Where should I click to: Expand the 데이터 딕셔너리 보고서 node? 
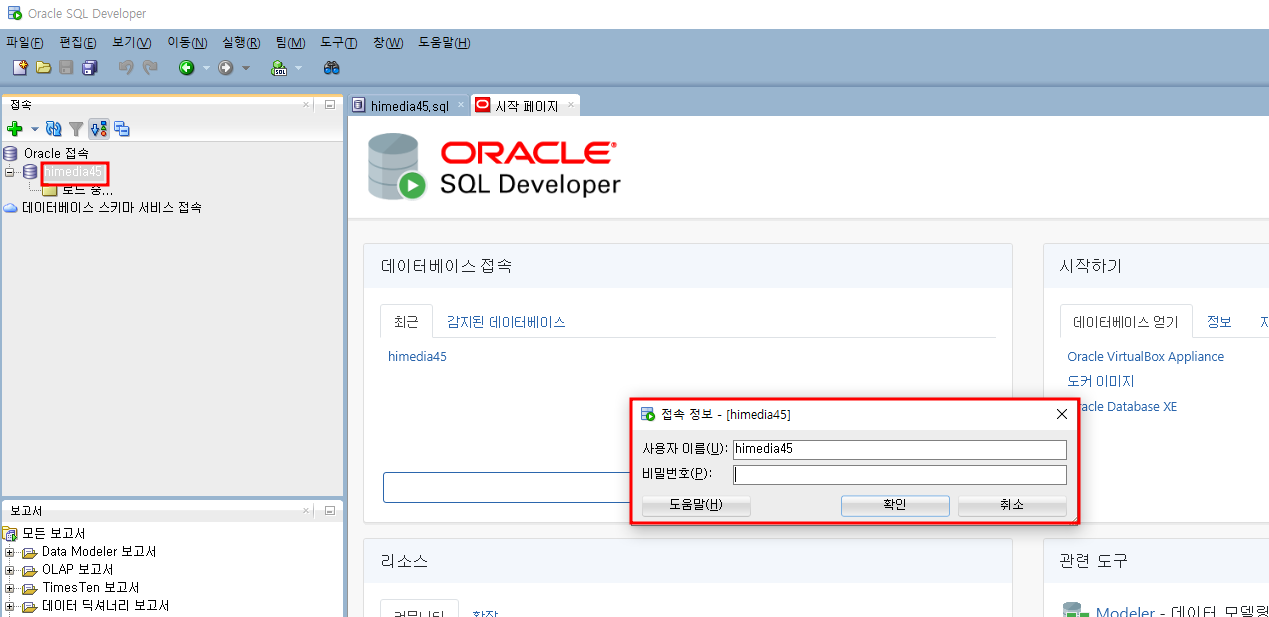click(9, 606)
